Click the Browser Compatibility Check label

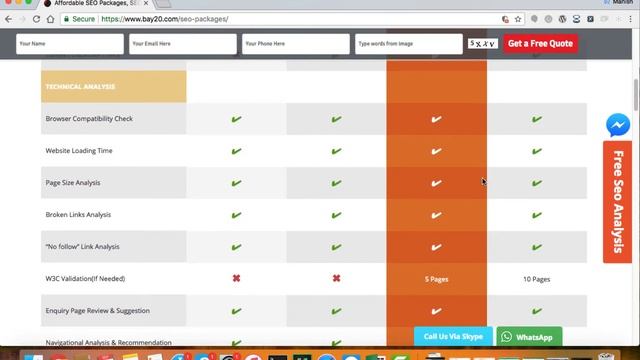click(89, 119)
